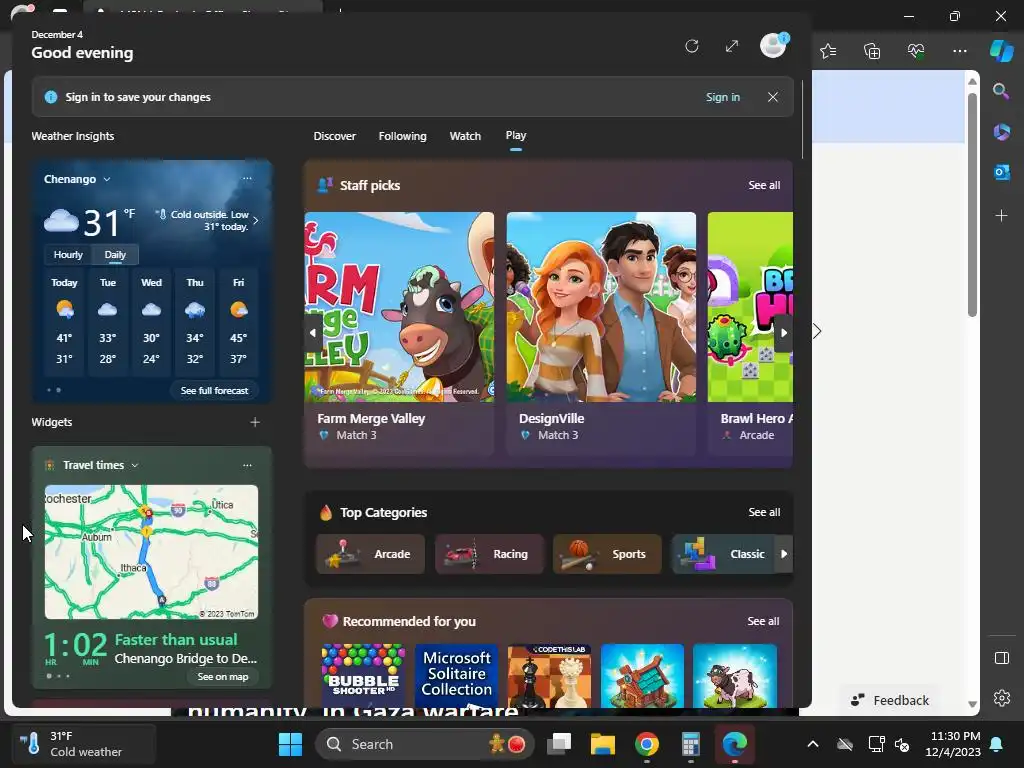Toggle Edge sidebar visibility icon
This screenshot has width=1024, height=768.
click(x=1001, y=658)
